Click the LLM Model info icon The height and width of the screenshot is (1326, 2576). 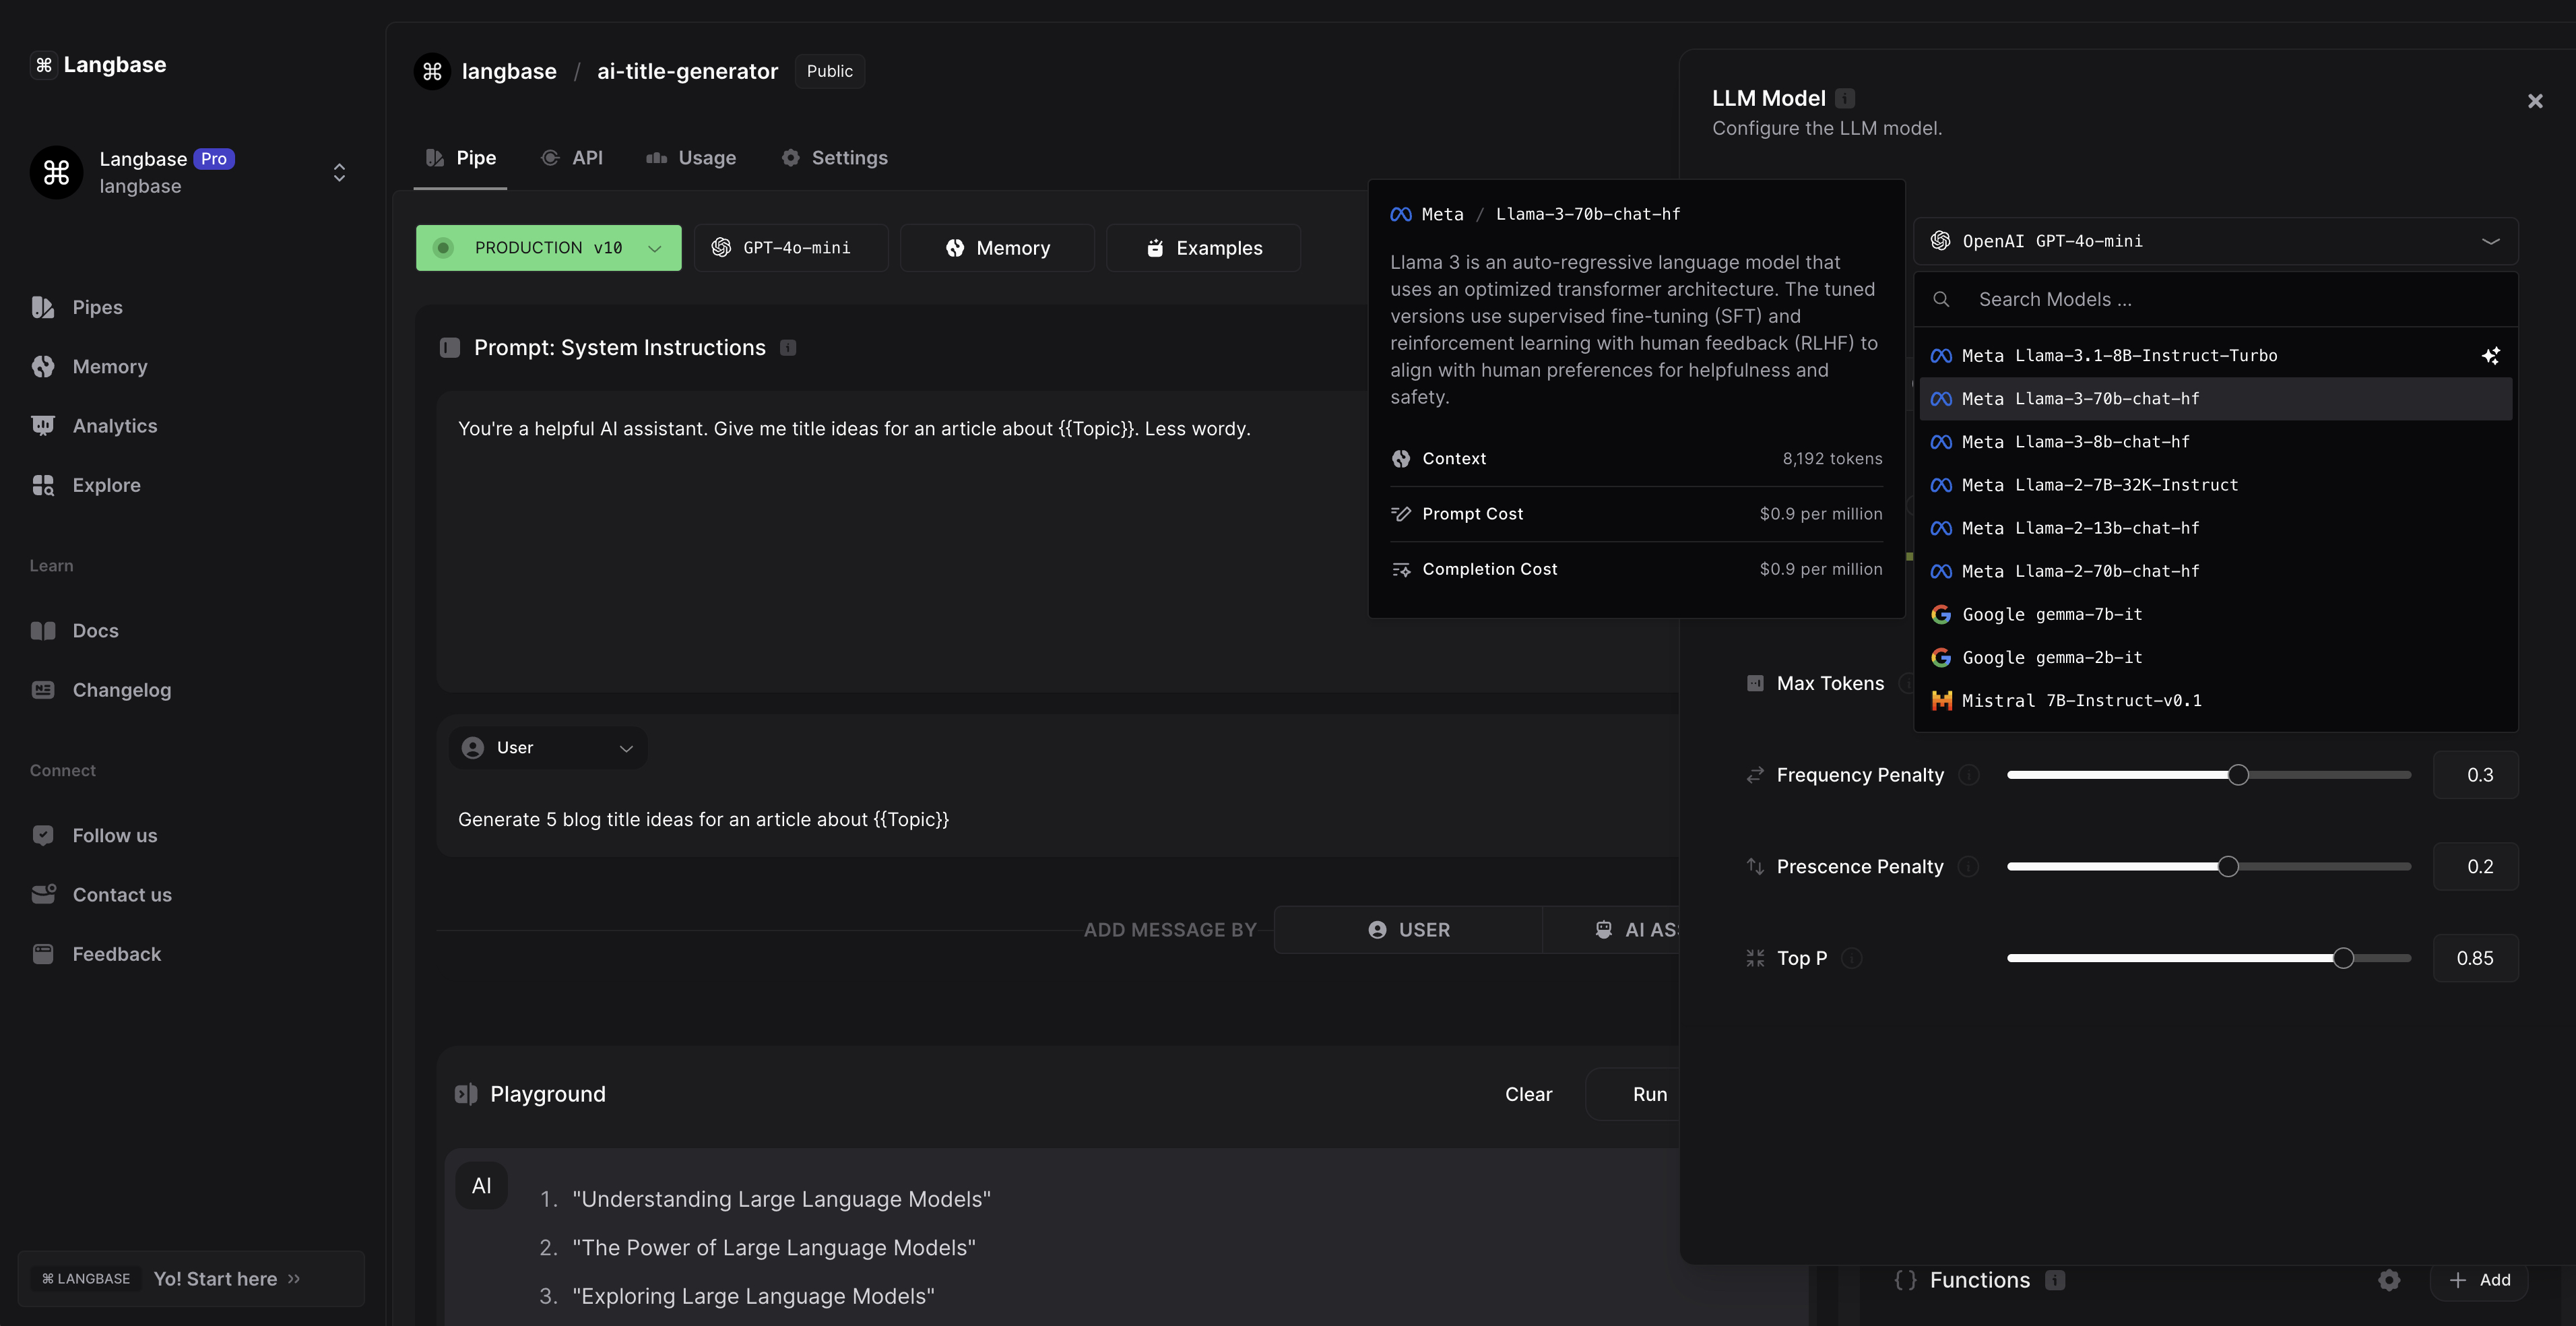click(1845, 98)
